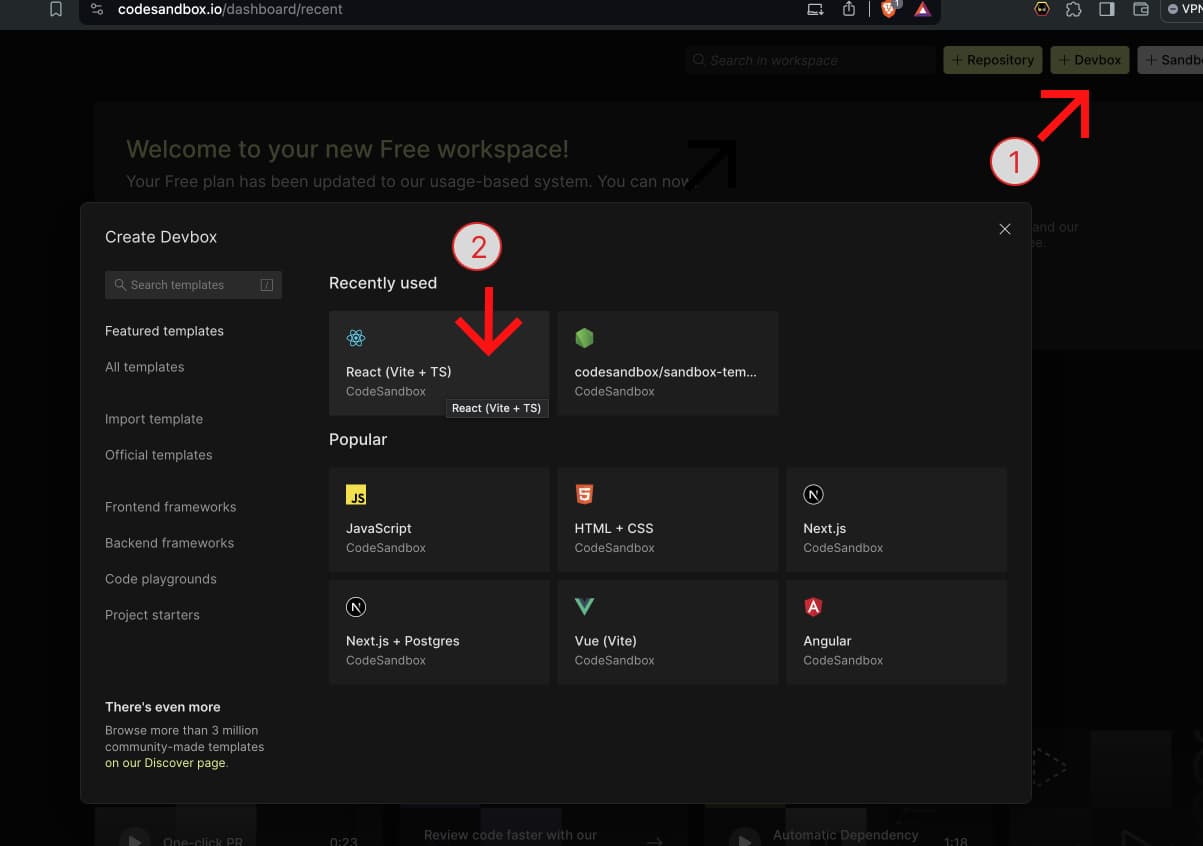This screenshot has width=1203, height=846.
Task: Choose the Vue (Vite) template card
Action: (x=668, y=632)
